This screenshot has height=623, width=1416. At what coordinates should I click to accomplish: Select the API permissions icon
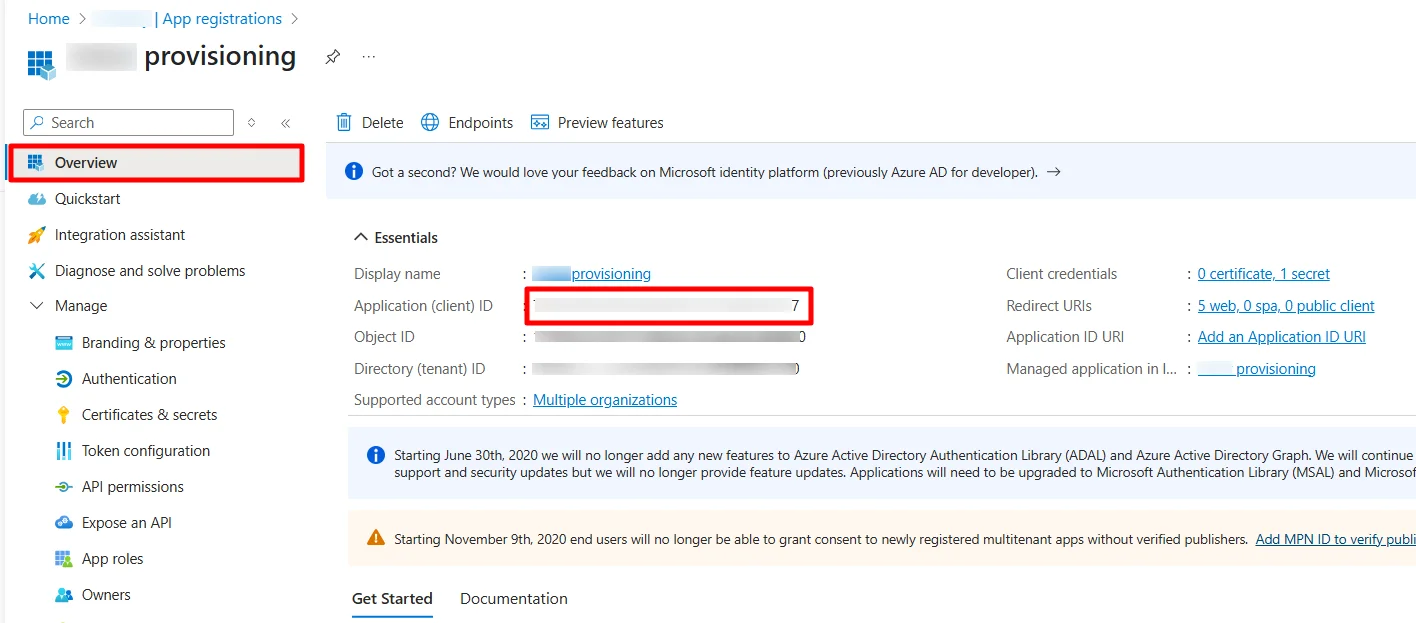62,486
